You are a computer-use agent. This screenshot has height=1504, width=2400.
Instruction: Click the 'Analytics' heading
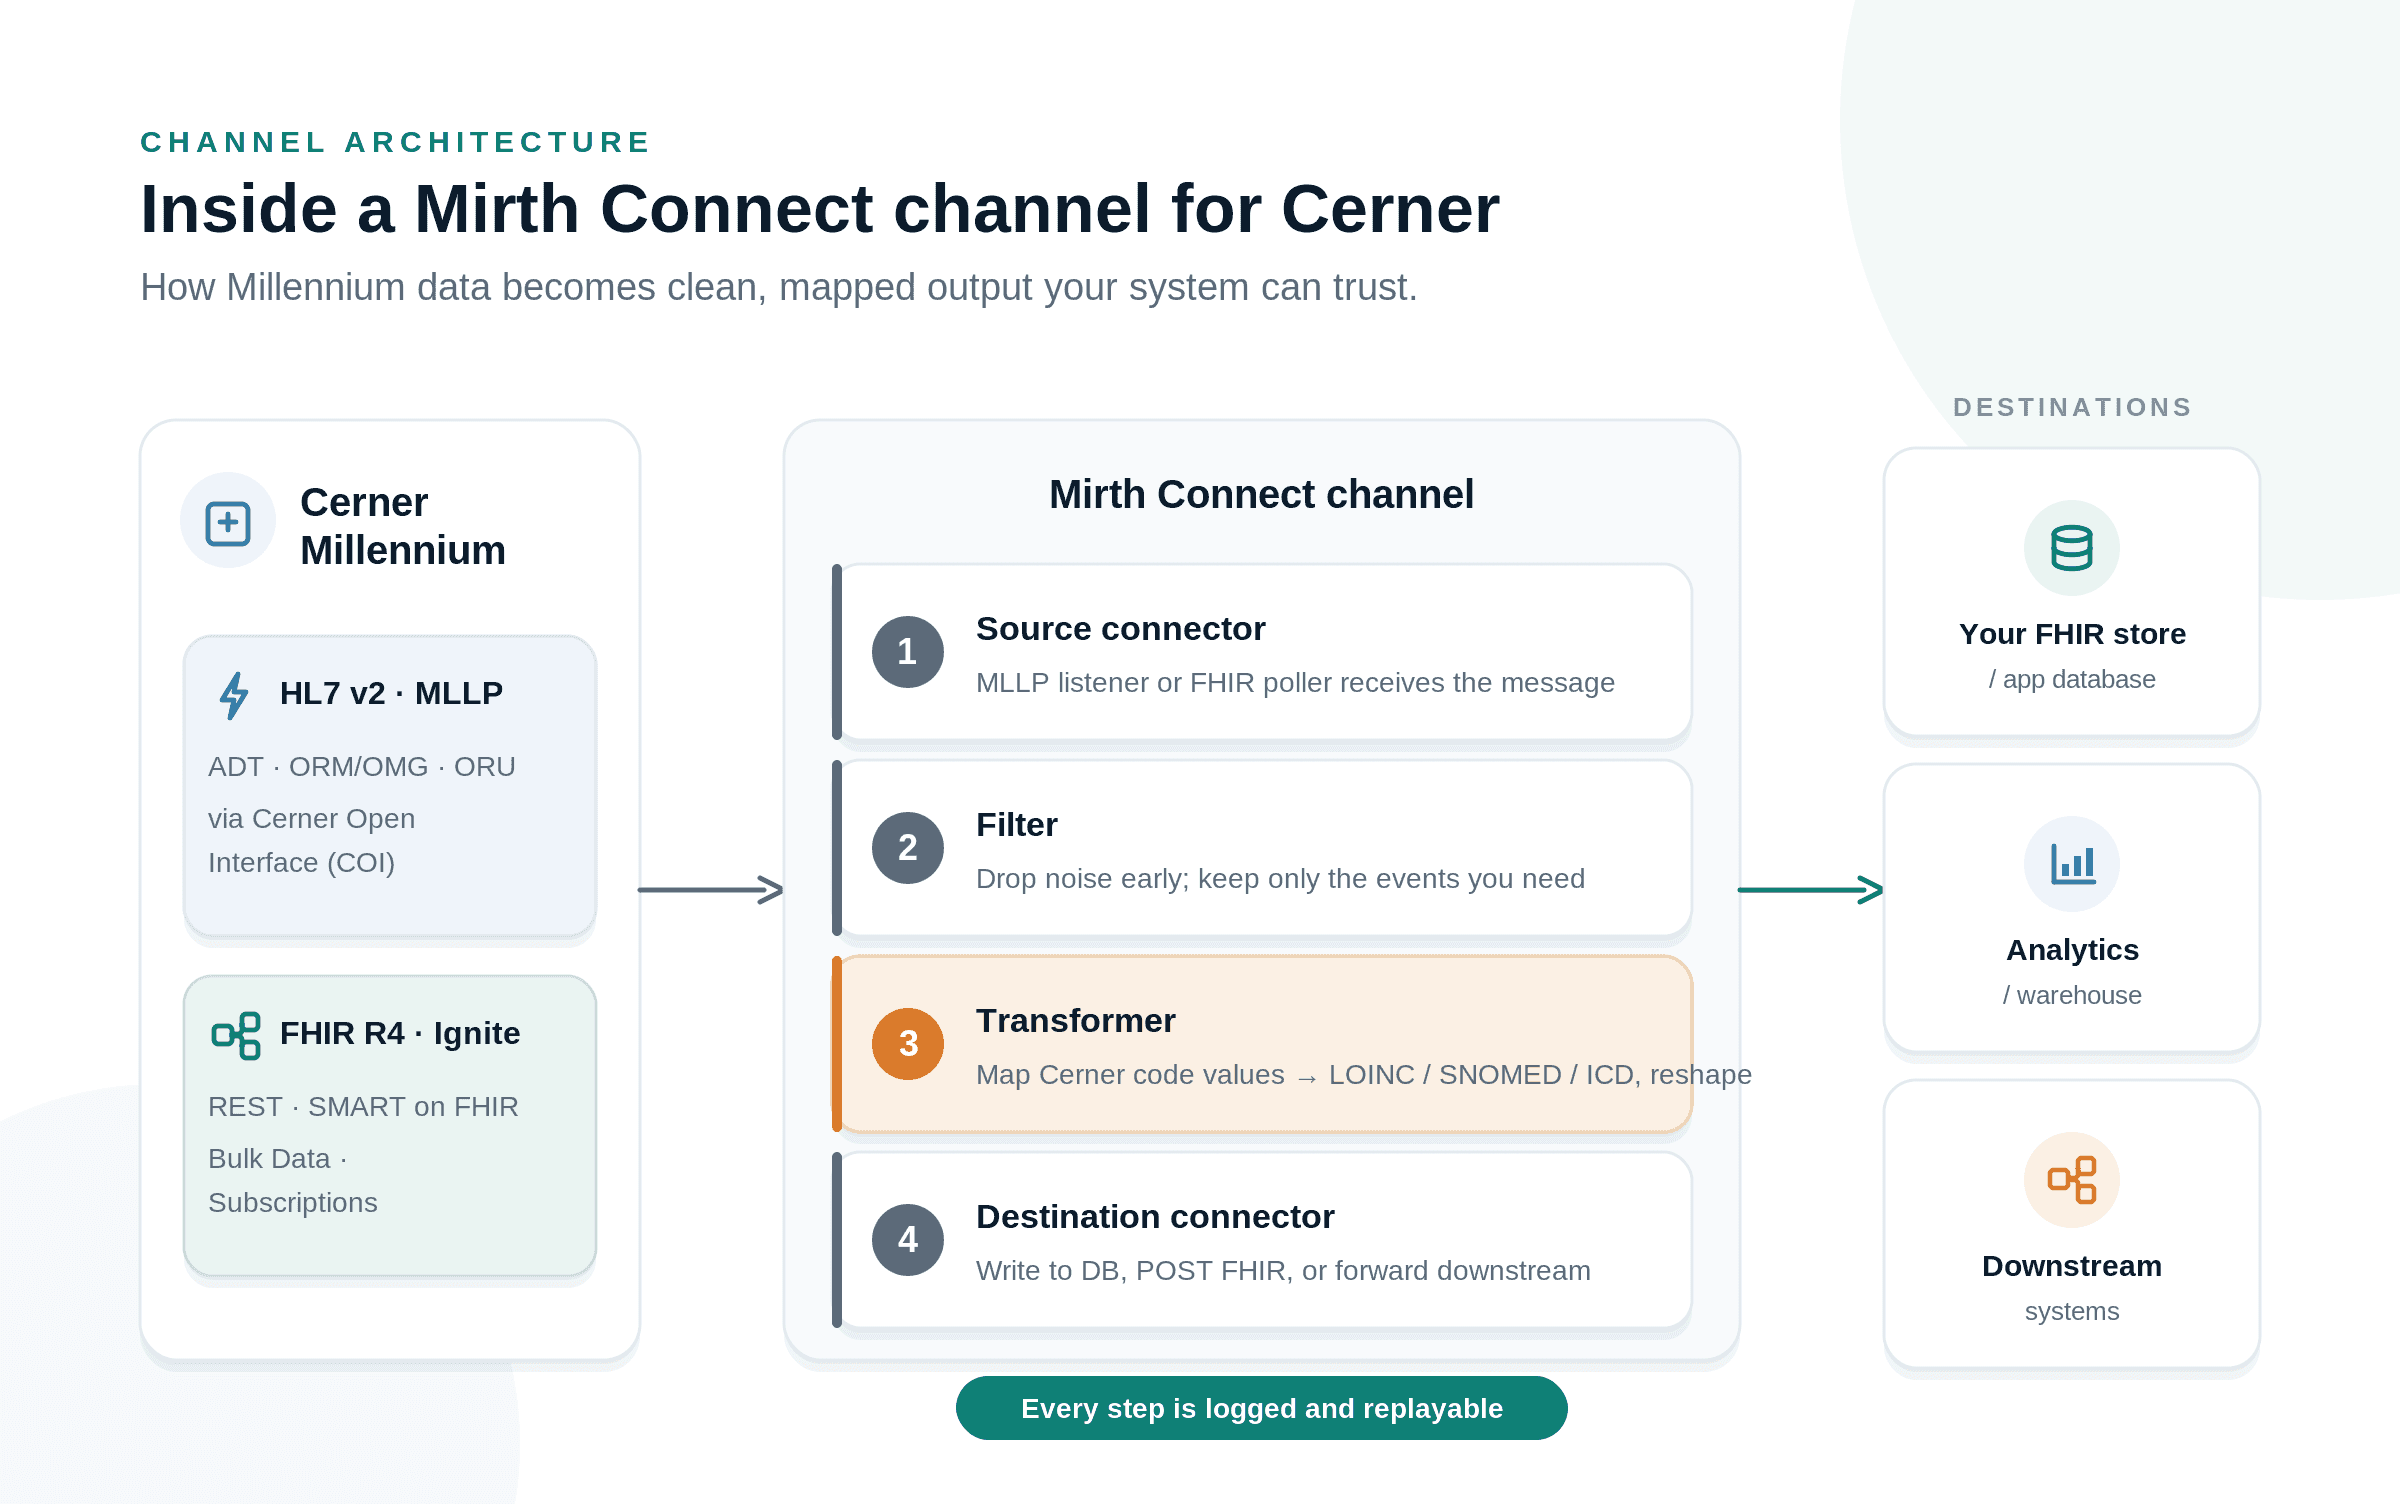coord(2072,950)
